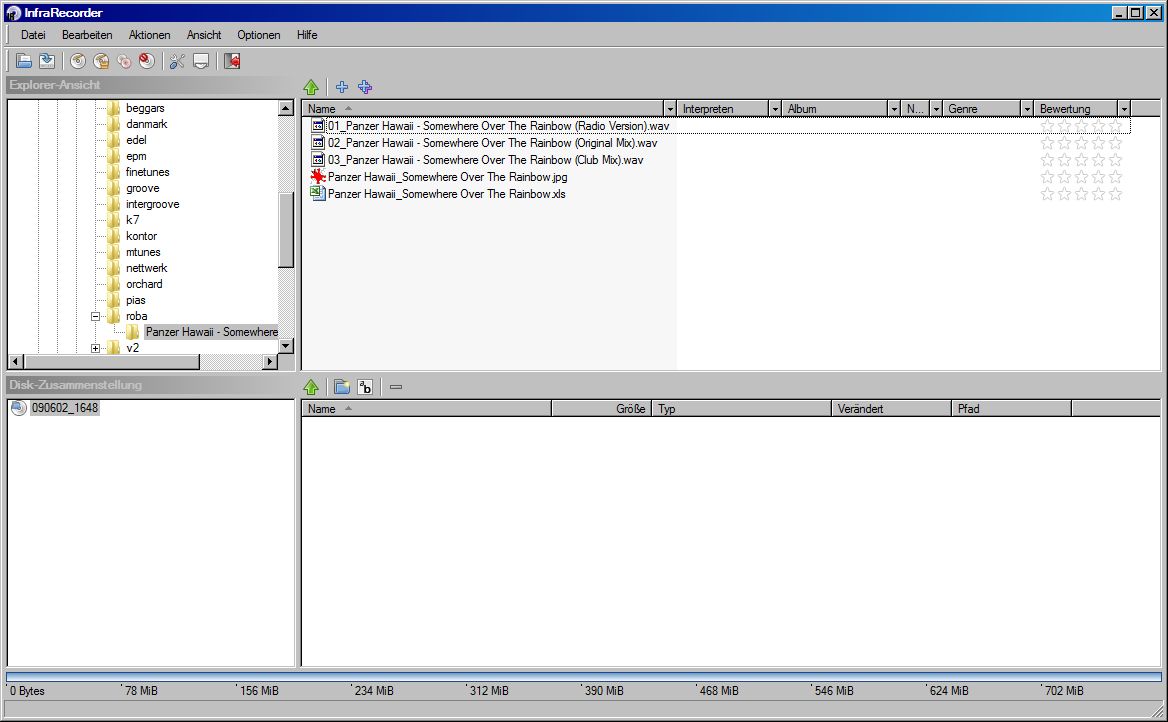Open the Aktionen menu
The image size is (1168, 722).
[x=149, y=35]
